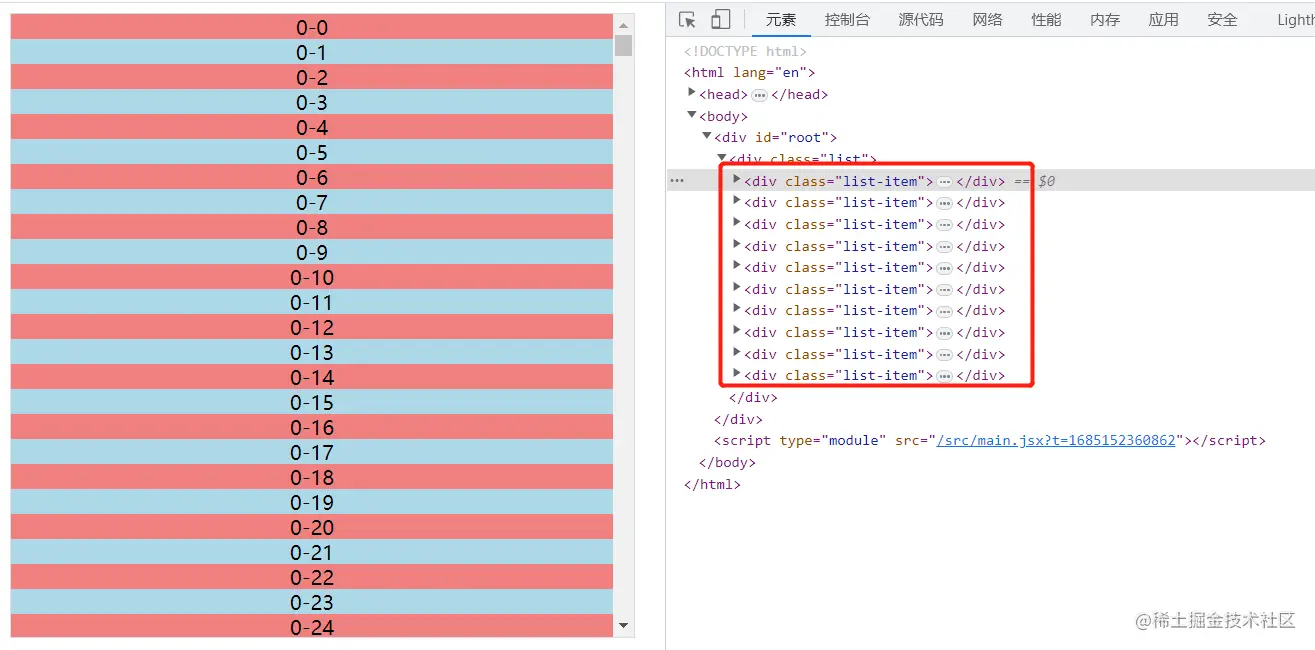Click the ellipsis badge in the $0 list-item row

pyautogui.click(x=944, y=182)
